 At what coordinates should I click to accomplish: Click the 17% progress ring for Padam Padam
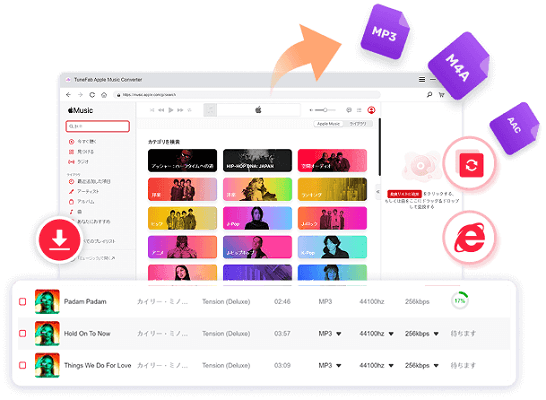click(460, 301)
